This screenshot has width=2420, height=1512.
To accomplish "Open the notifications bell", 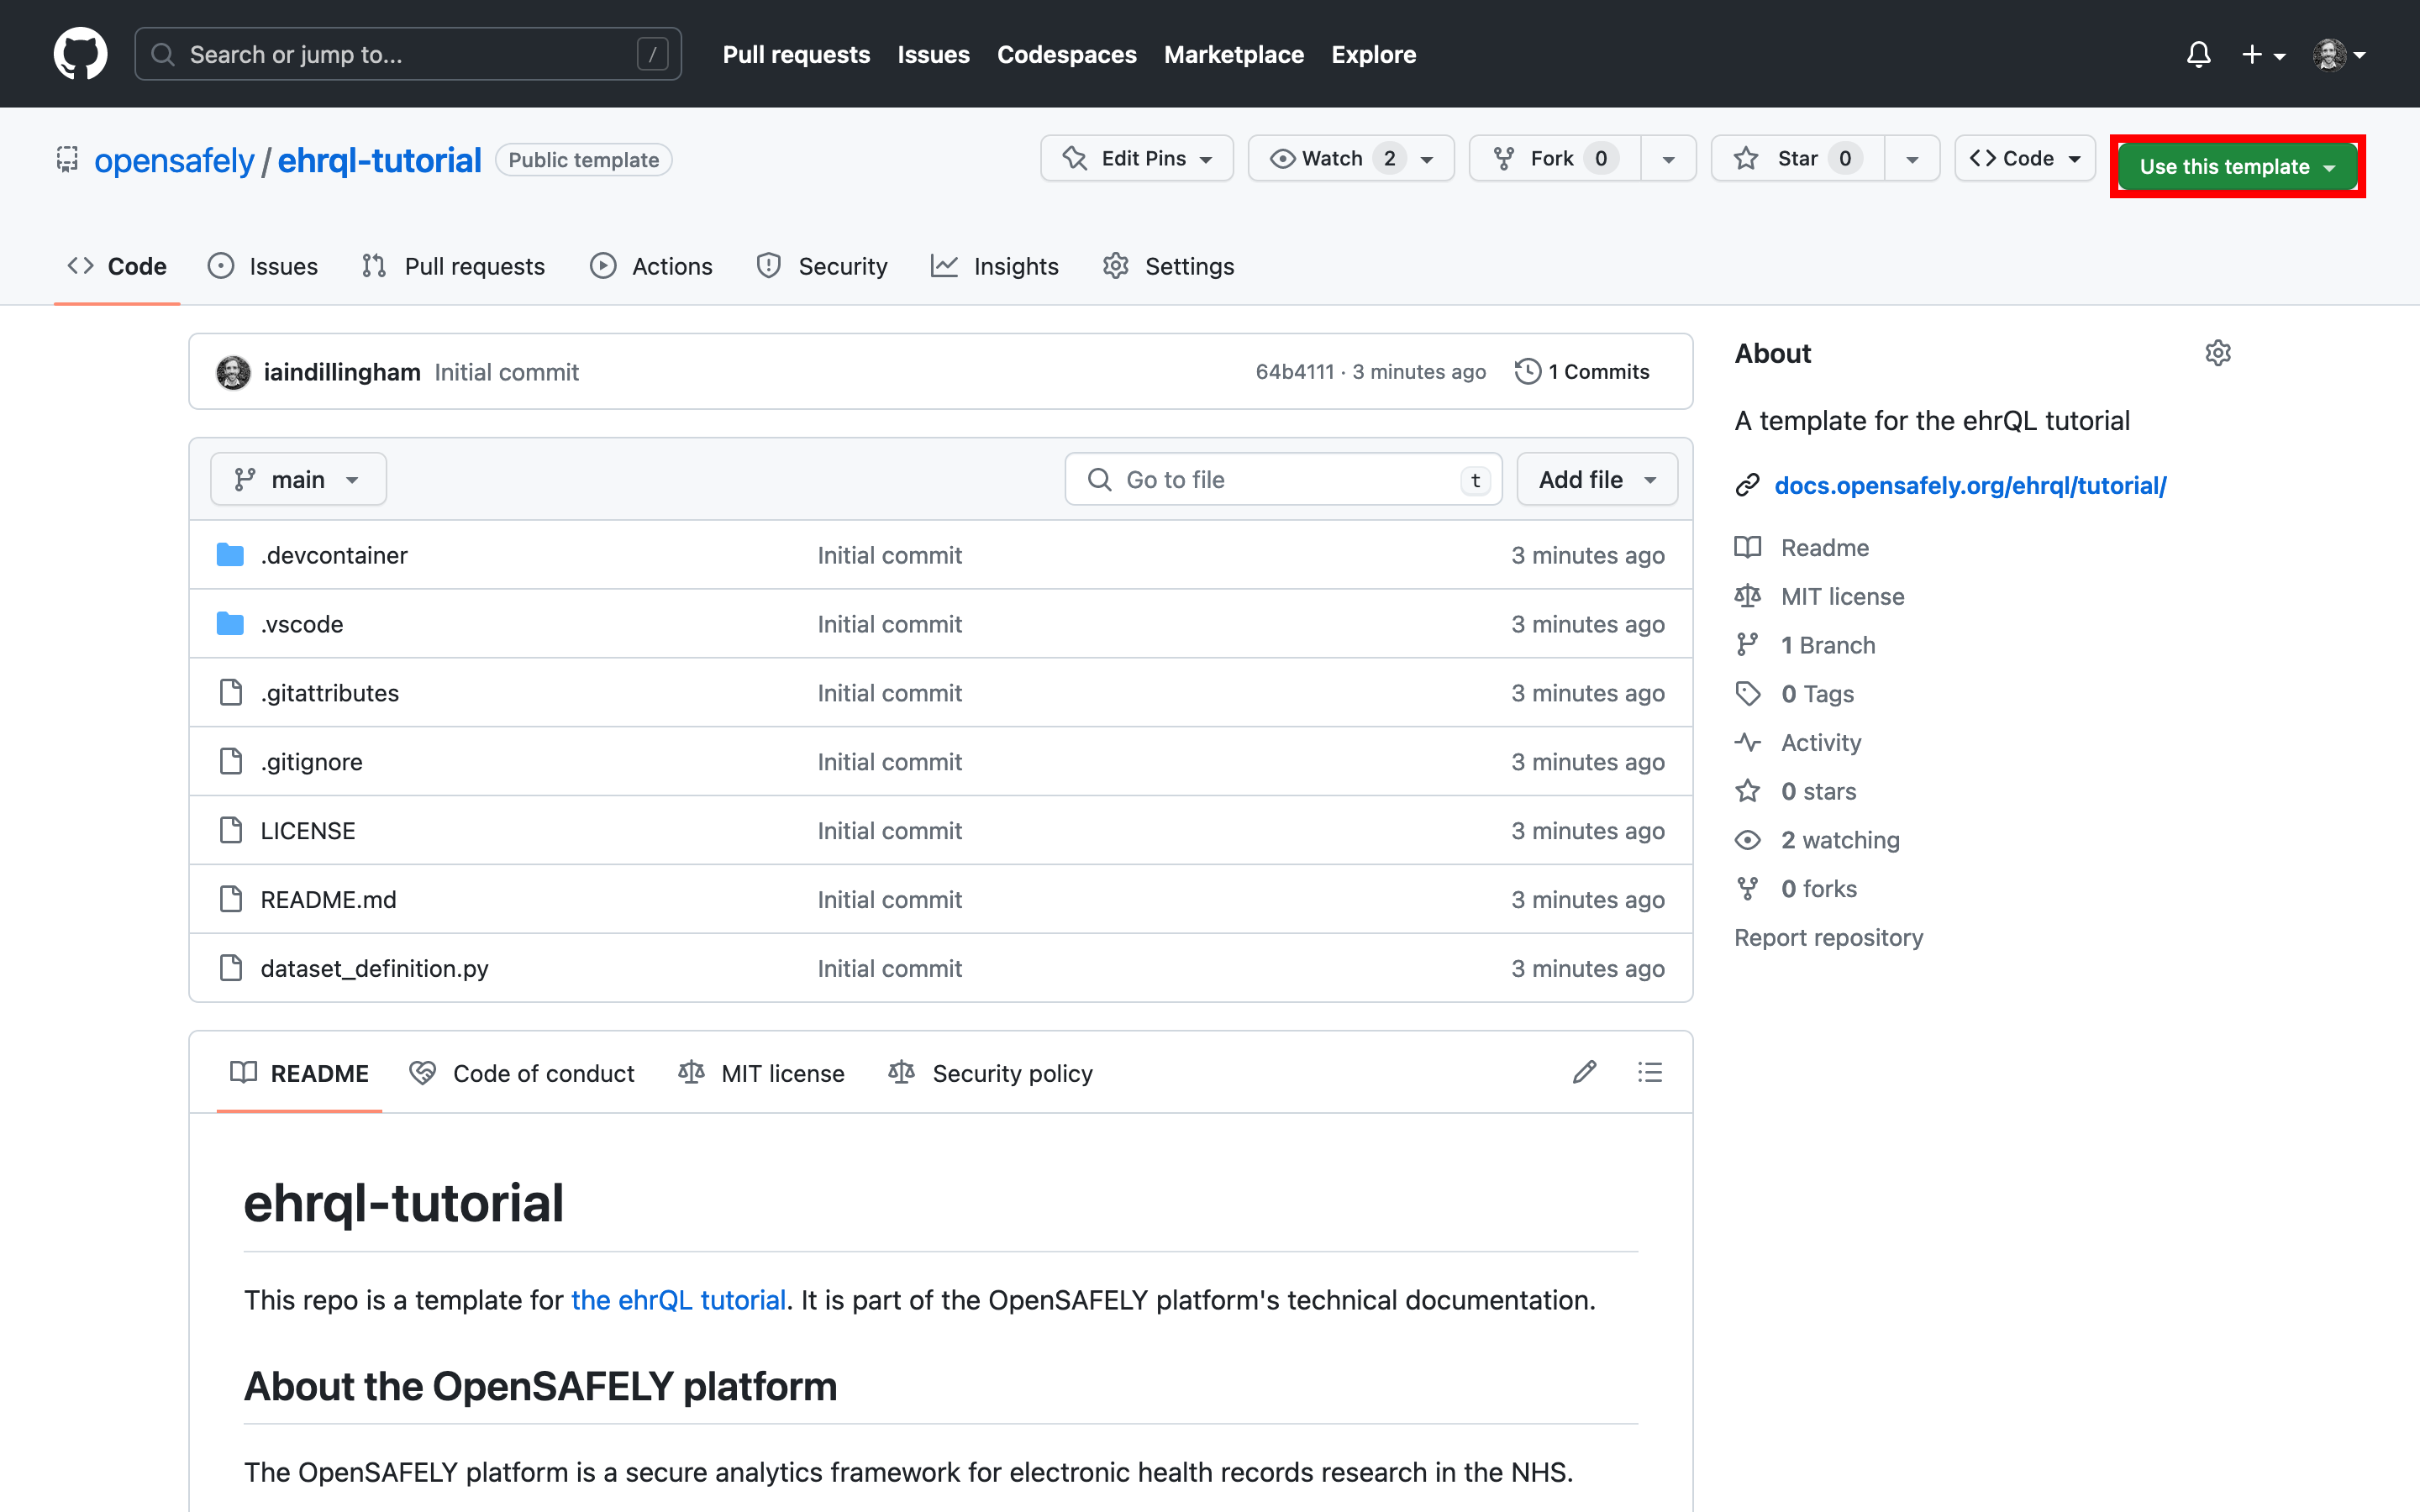I will pos(2198,54).
